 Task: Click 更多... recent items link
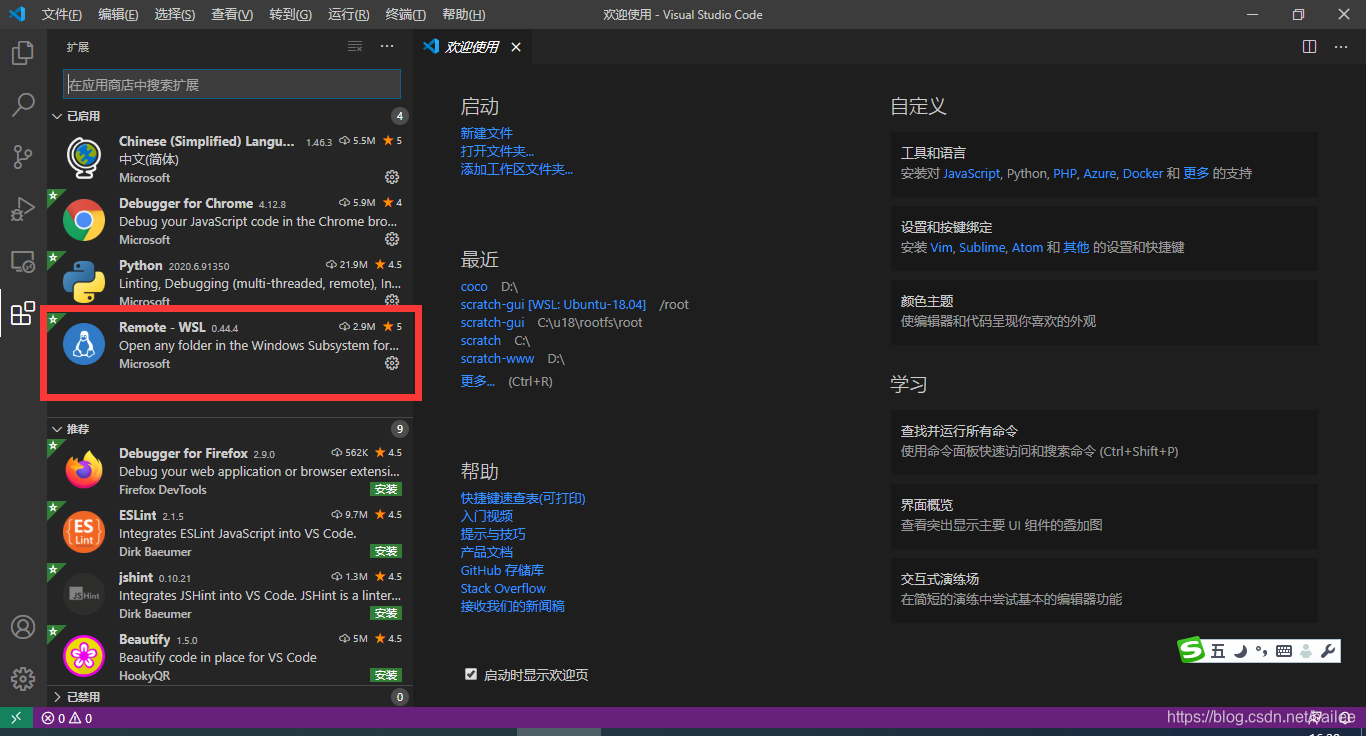pyautogui.click(x=478, y=381)
